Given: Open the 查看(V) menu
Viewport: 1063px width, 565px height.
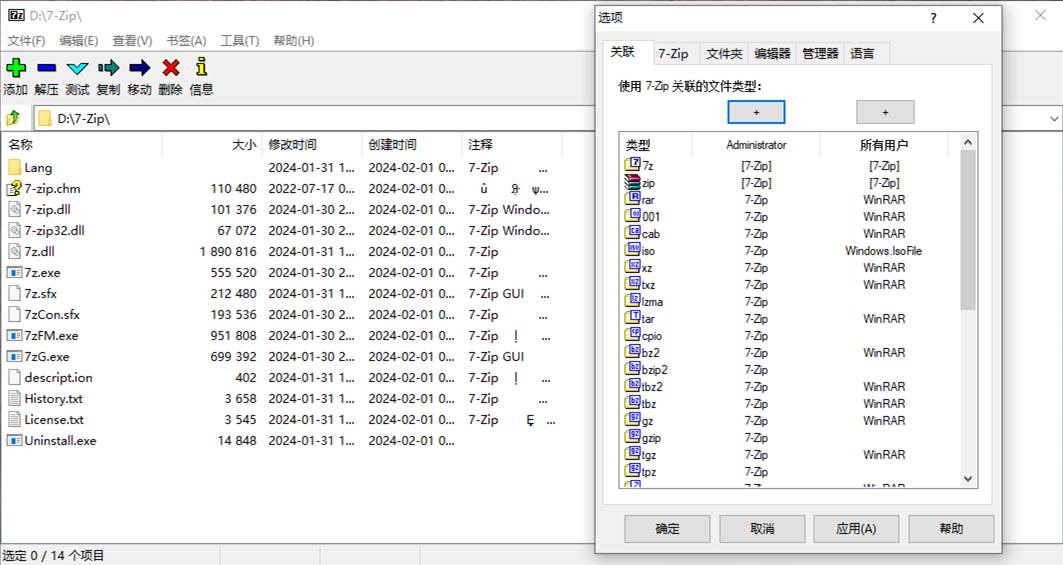Looking at the screenshot, I should [x=132, y=41].
